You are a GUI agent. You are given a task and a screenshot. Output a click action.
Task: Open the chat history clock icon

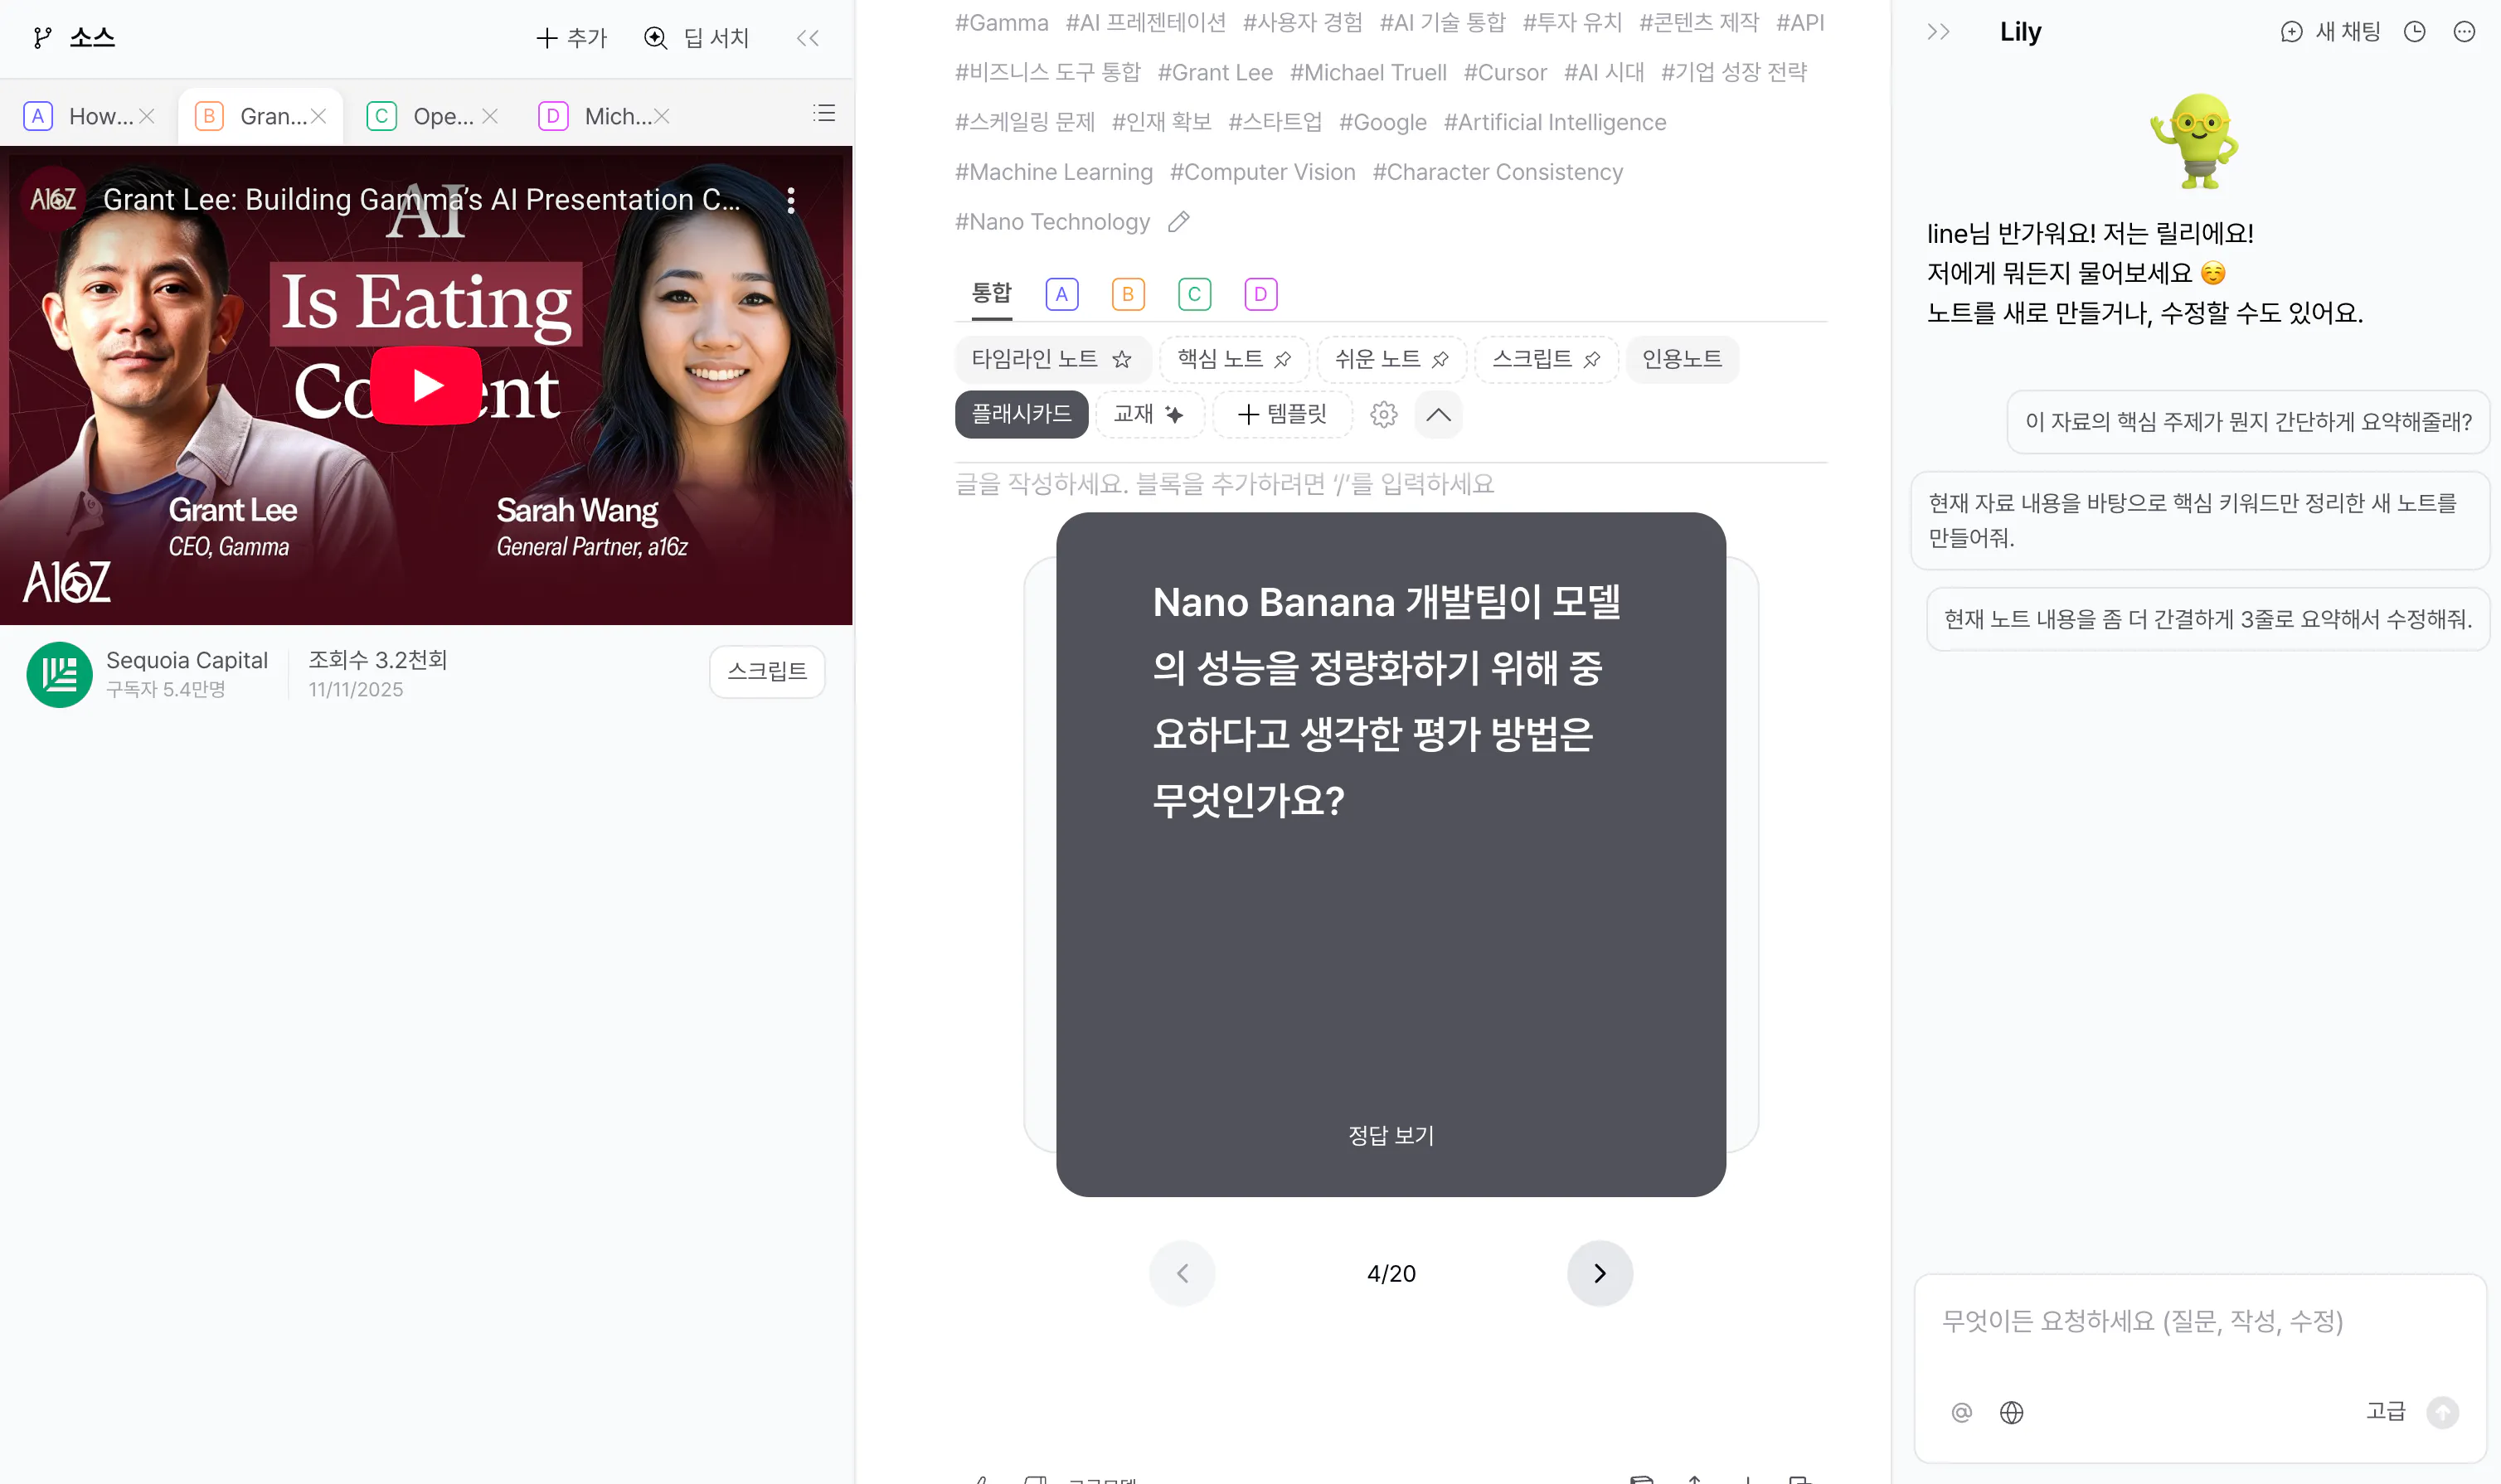tap(2415, 31)
